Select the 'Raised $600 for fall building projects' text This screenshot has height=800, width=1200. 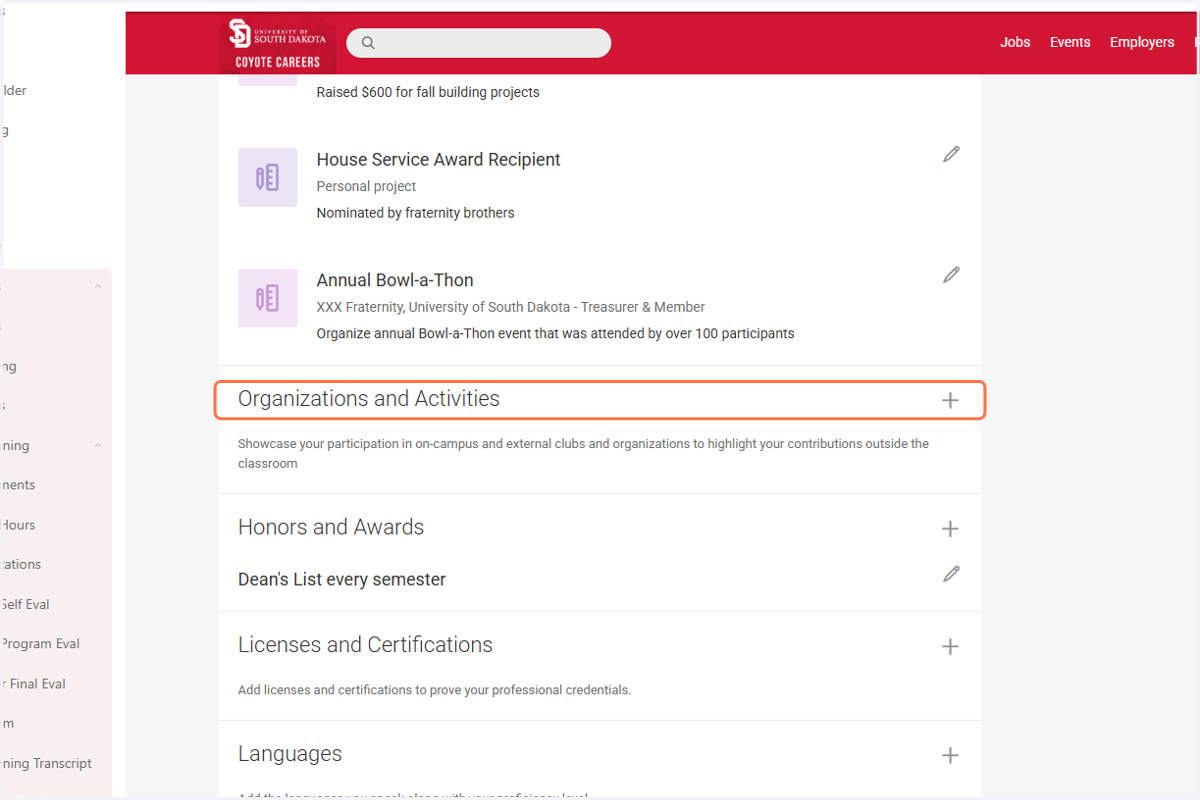point(428,92)
